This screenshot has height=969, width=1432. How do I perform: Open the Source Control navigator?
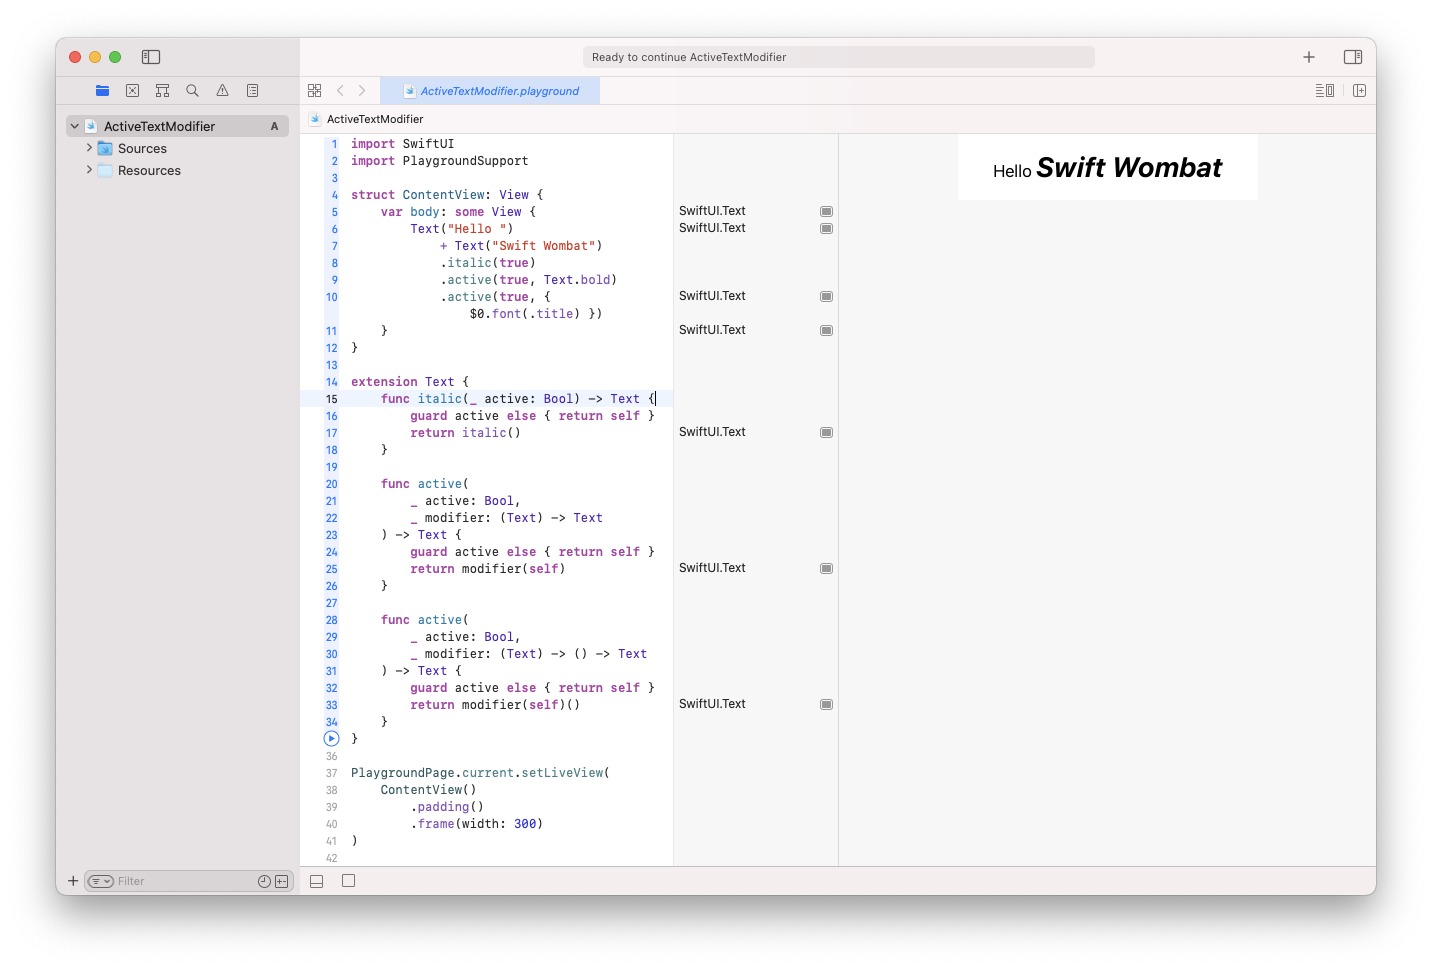coord(132,90)
